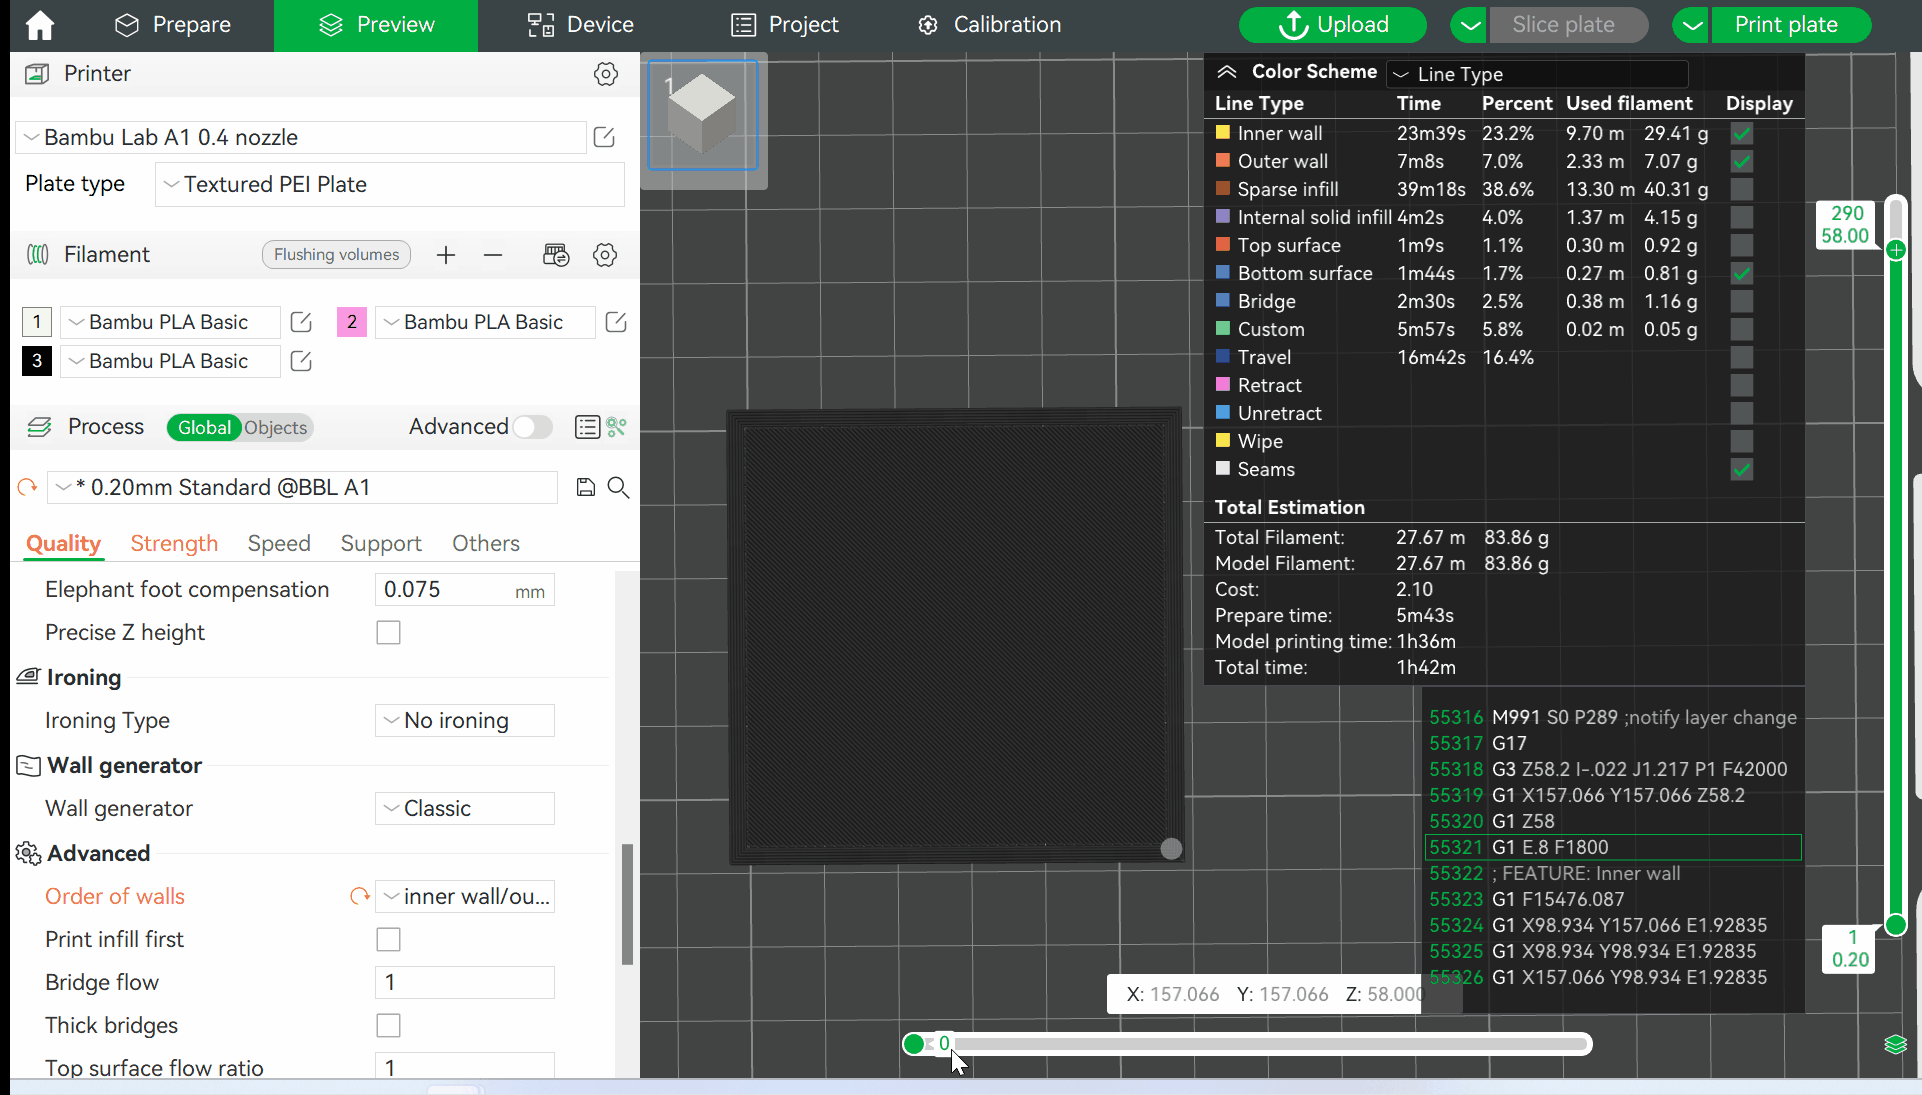Show Top surface lines in preview
This screenshot has height=1095, width=1922.
pyautogui.click(x=1742, y=245)
